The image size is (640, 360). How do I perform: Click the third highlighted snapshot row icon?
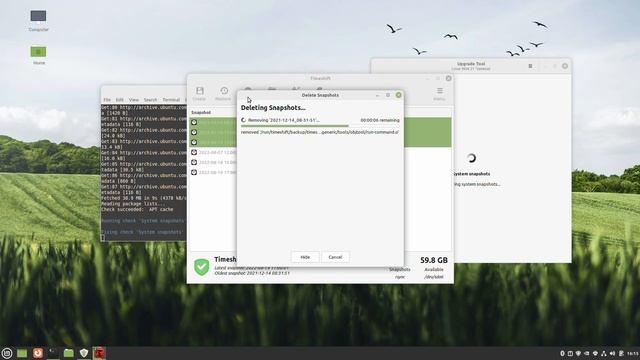click(x=194, y=142)
